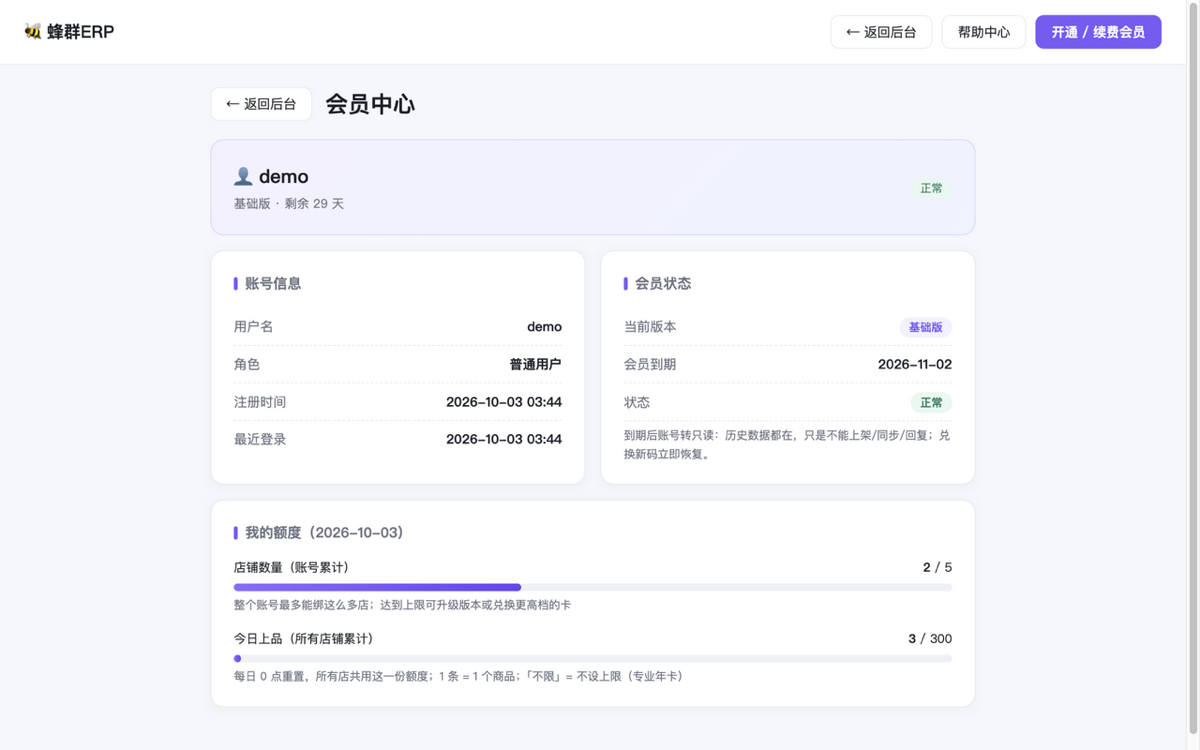Click the 会员状态 section heading
This screenshot has height=750, width=1200.
(663, 283)
